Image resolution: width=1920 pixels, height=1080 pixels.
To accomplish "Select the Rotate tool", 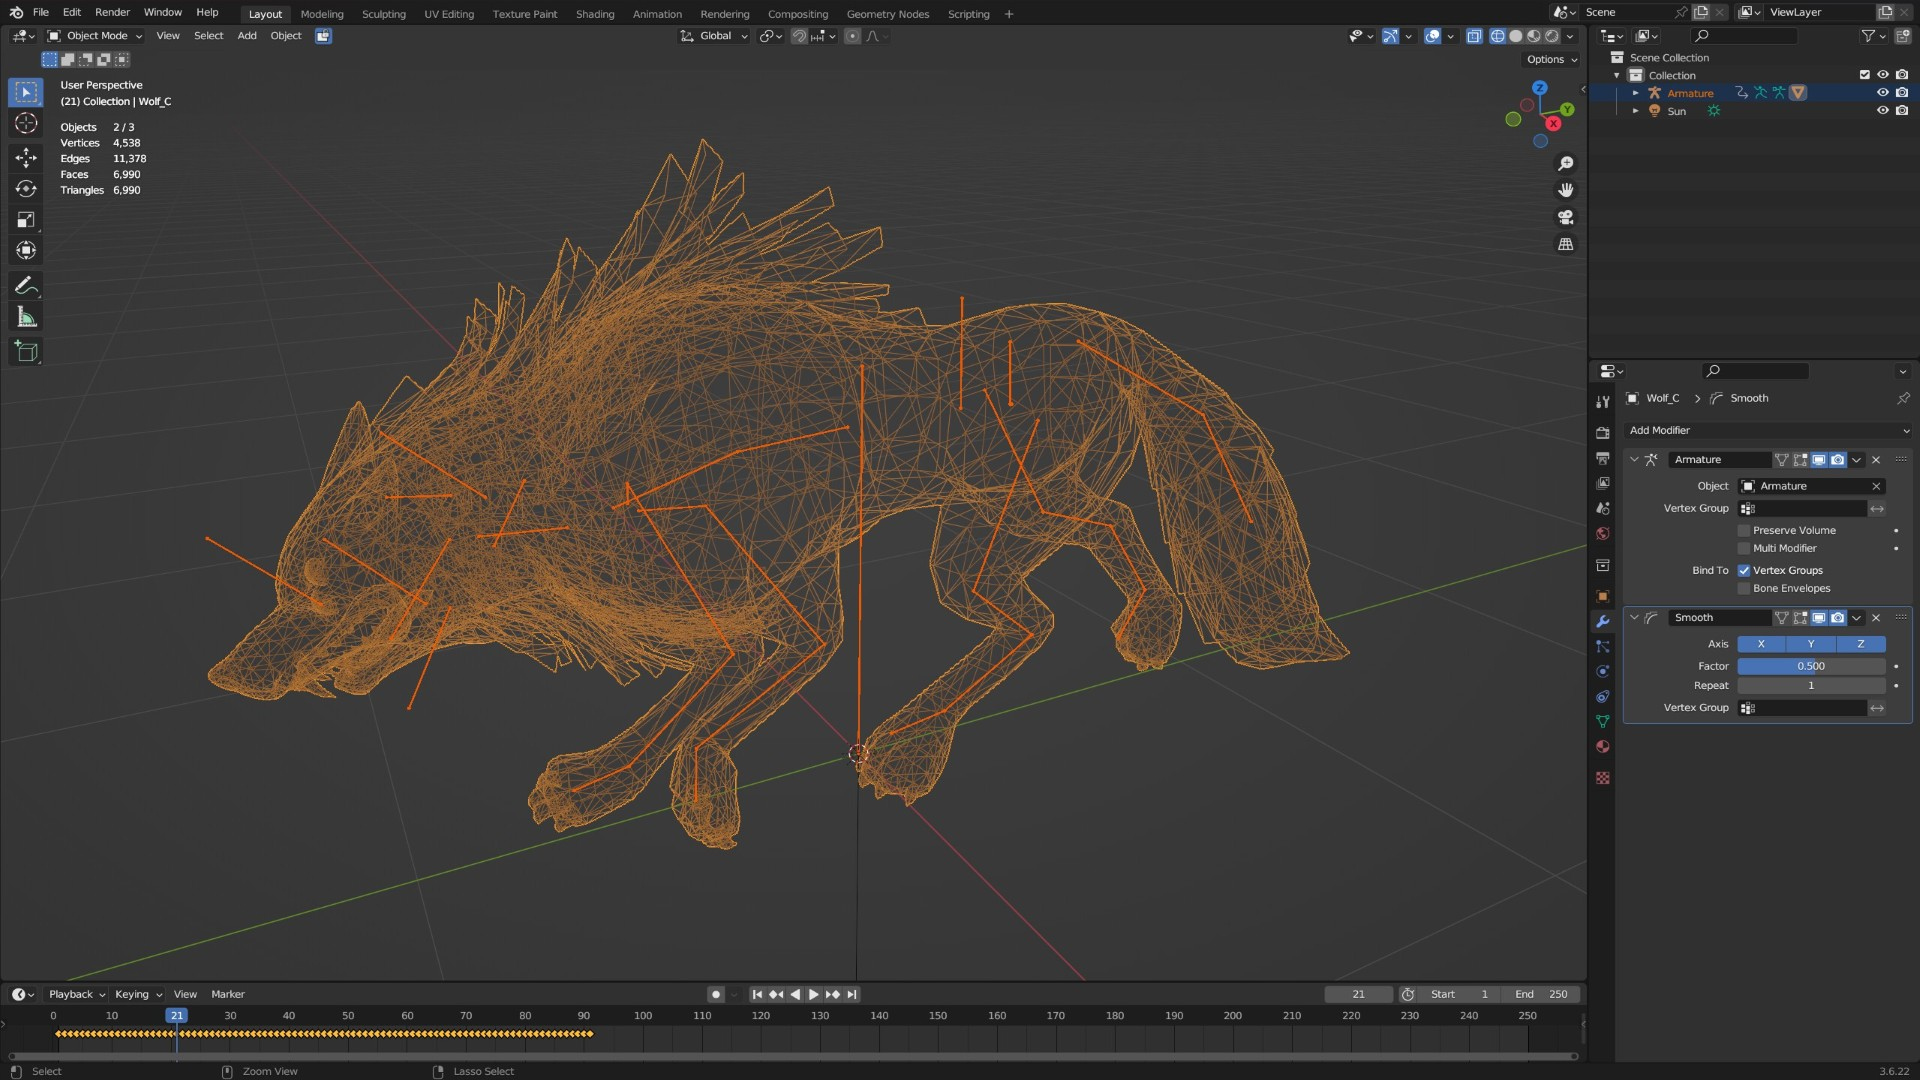I will [26, 188].
